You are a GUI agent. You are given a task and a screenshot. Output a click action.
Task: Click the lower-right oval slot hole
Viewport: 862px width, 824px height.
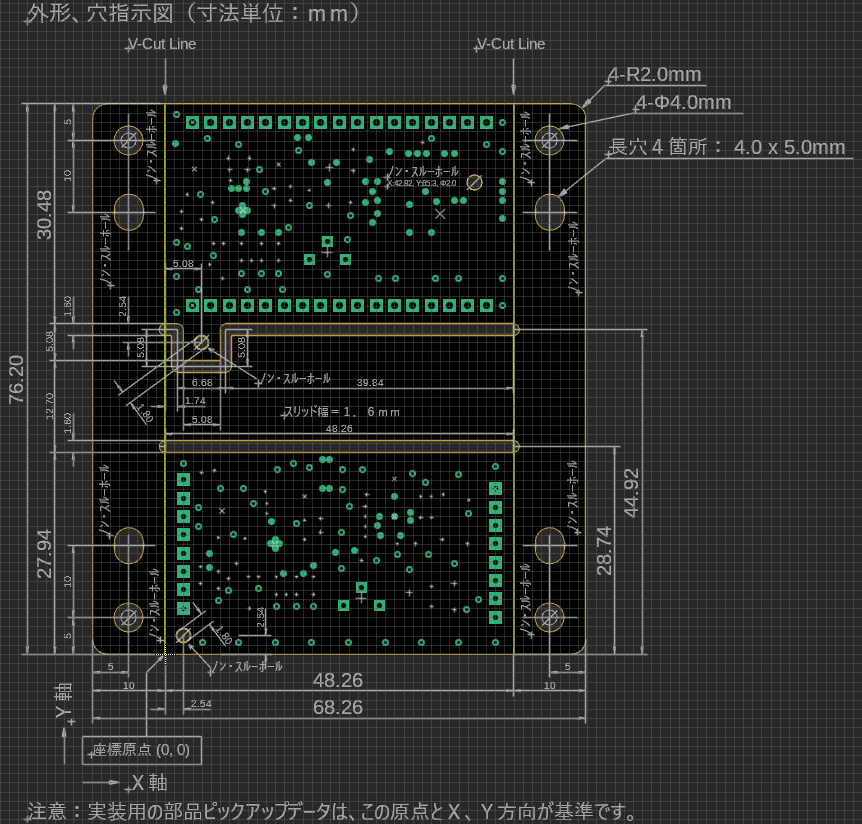coord(549,544)
